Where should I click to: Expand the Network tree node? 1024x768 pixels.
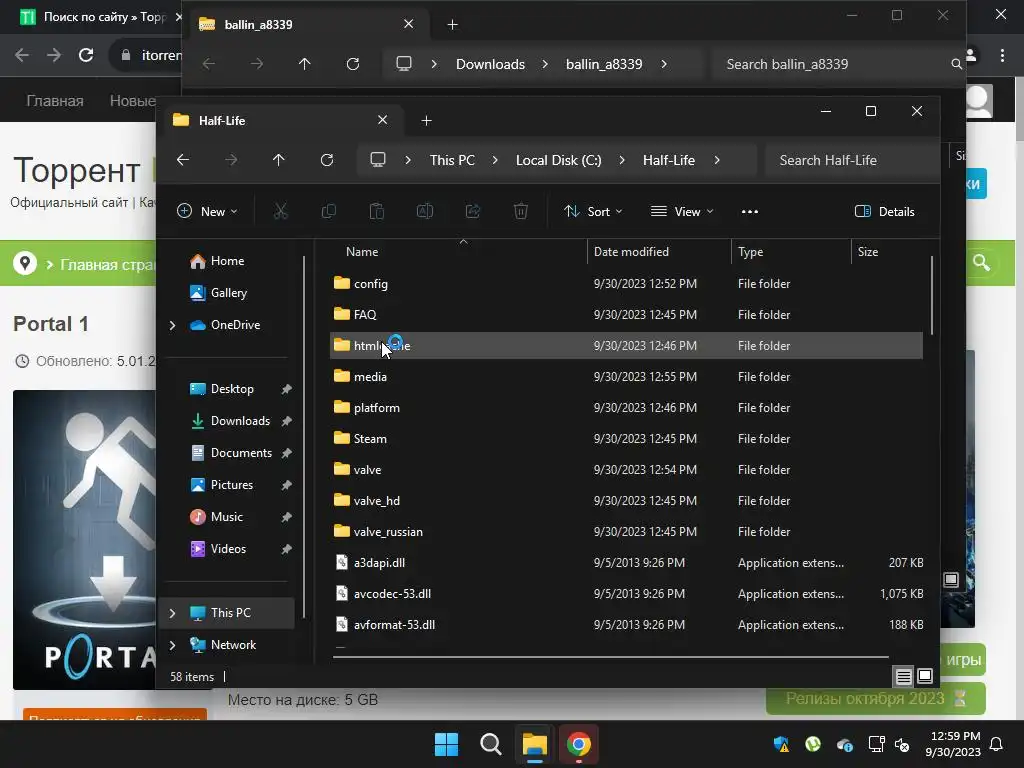click(172, 645)
